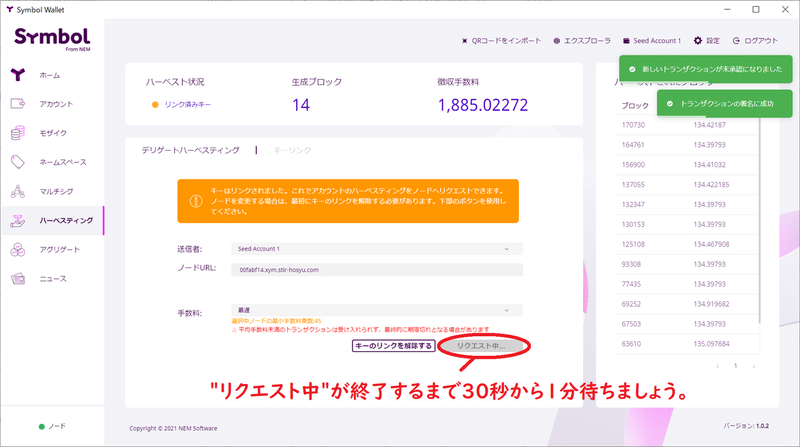This screenshot has height=447, width=800.
Task: Open the アグリゲート icon
Action: [x=18, y=250]
